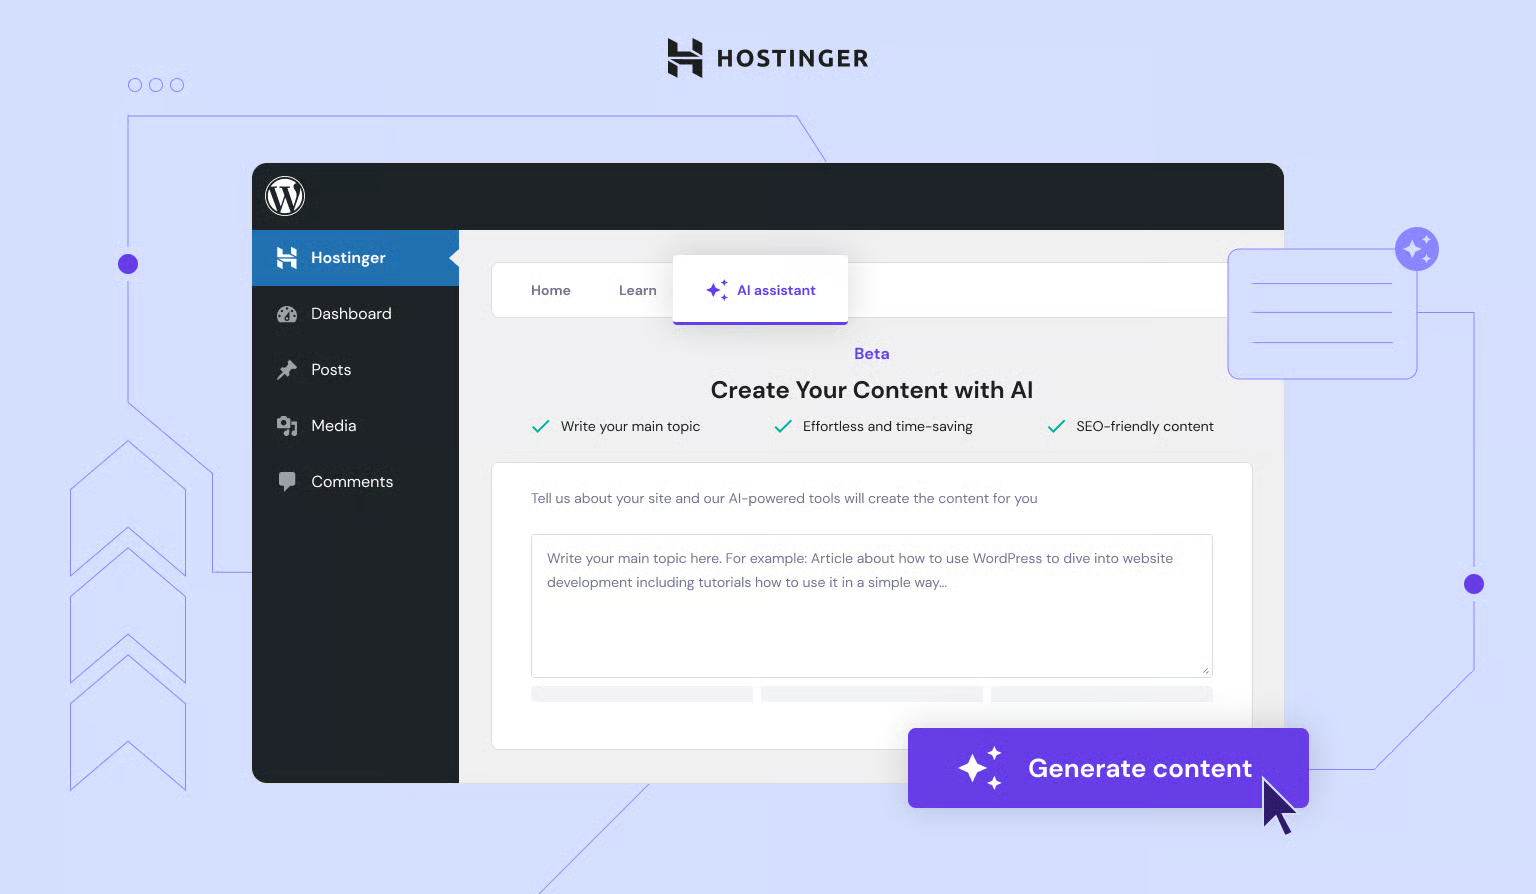Check the SEO-friendly content checkmark
The image size is (1536, 894).
1056,425
